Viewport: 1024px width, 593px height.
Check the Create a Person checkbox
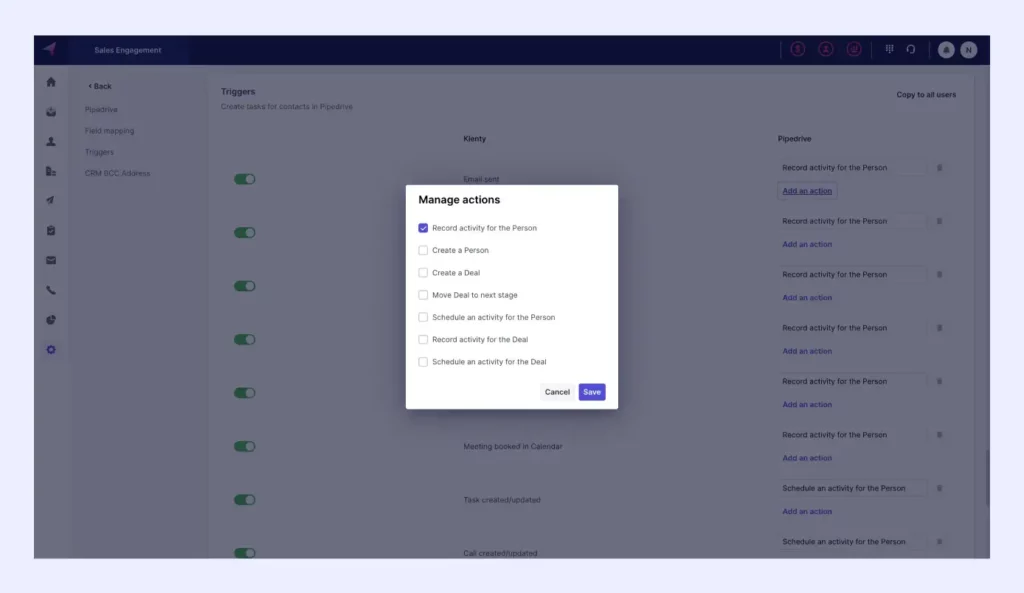pos(423,250)
